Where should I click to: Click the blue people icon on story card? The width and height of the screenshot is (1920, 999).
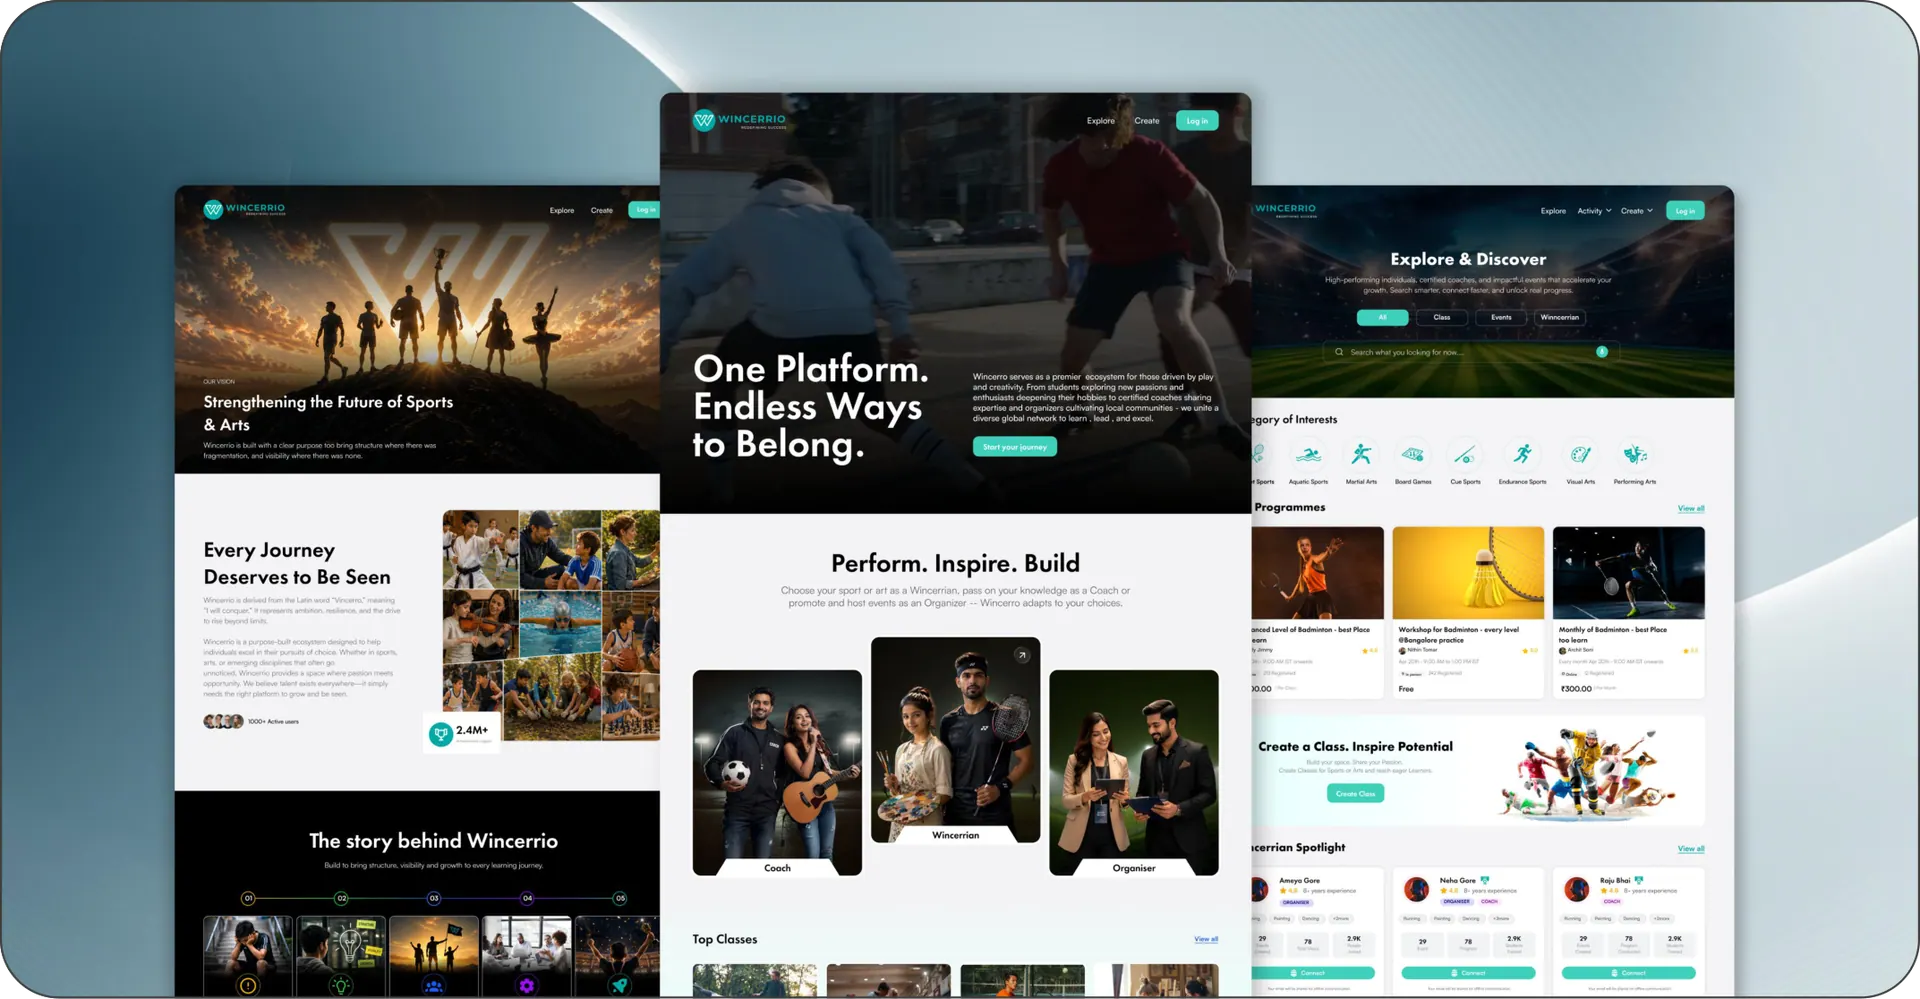point(434,986)
